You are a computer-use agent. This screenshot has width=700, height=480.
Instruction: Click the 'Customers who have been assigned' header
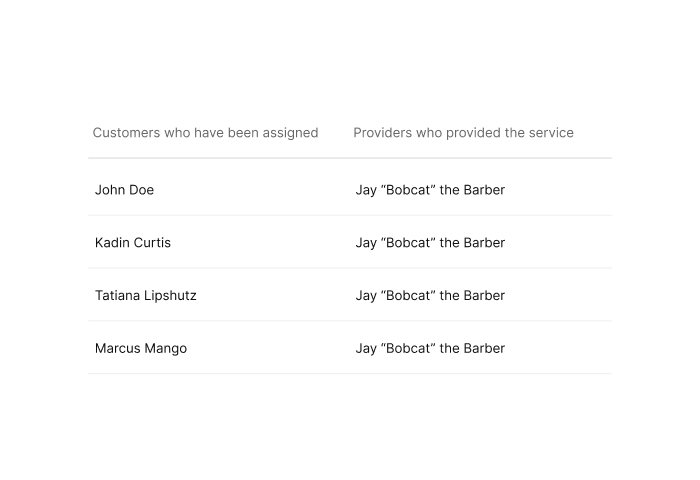205,133
